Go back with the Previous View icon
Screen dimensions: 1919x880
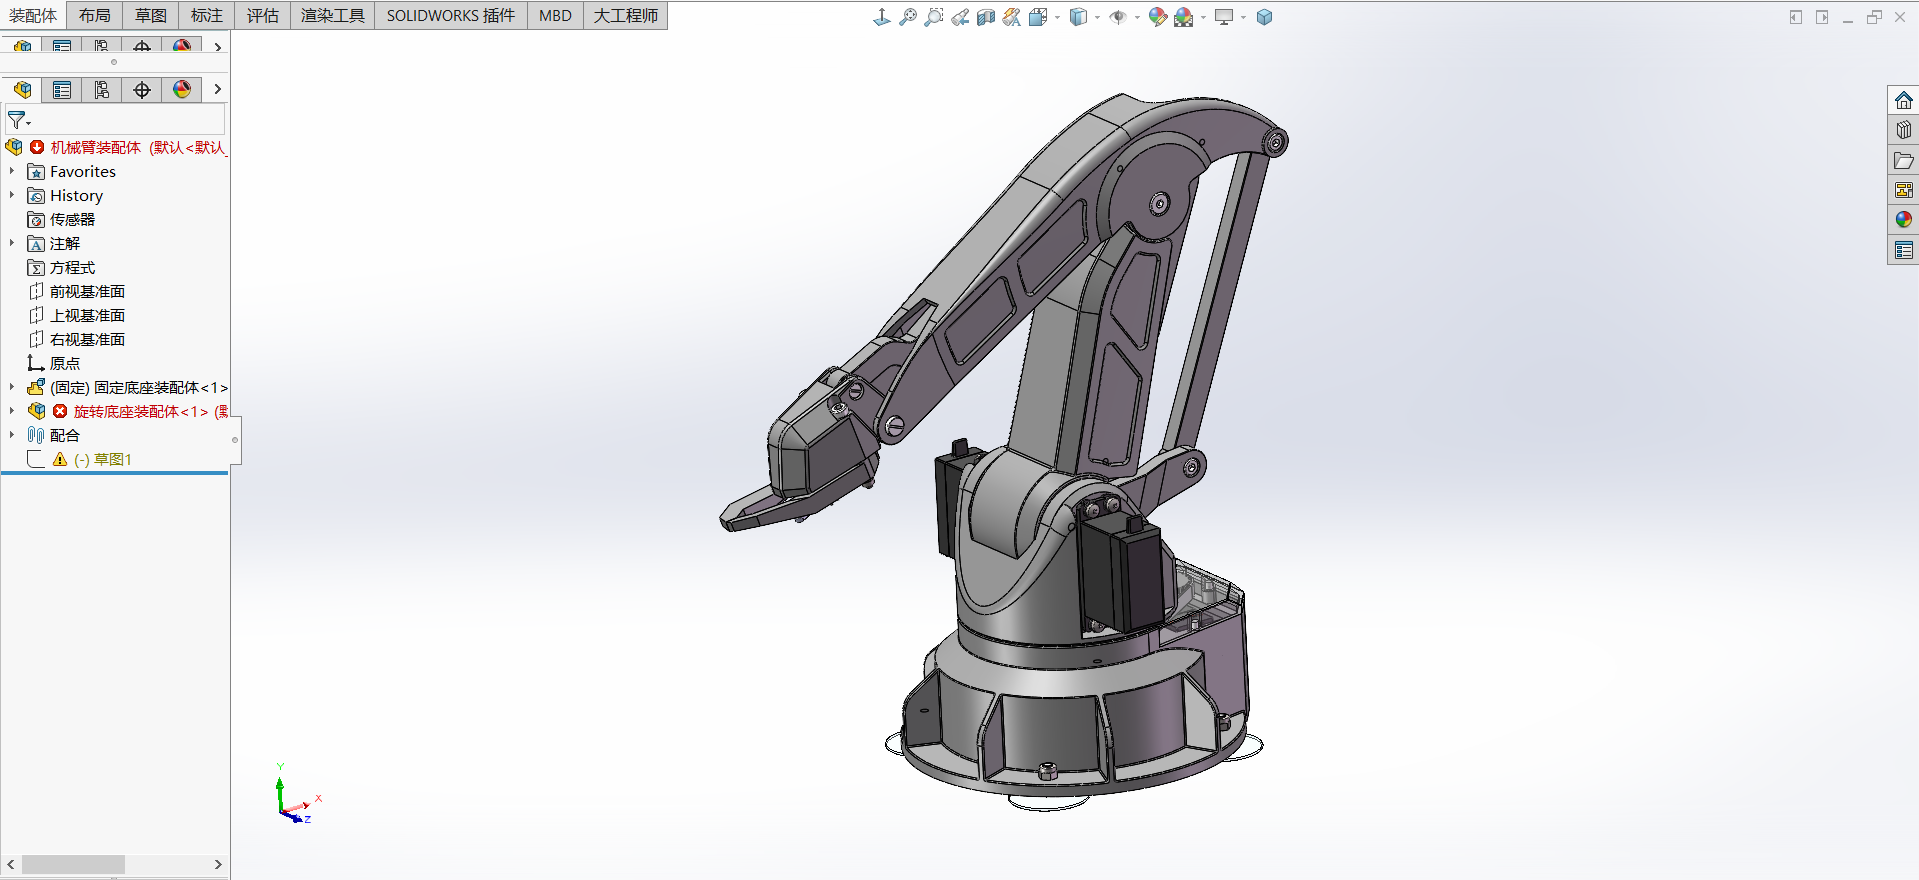(x=960, y=17)
